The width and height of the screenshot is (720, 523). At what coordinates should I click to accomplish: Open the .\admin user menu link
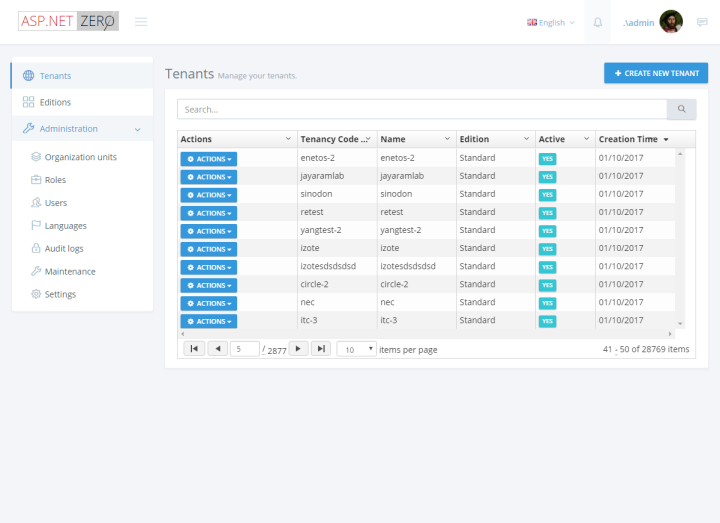pyautogui.click(x=638, y=22)
